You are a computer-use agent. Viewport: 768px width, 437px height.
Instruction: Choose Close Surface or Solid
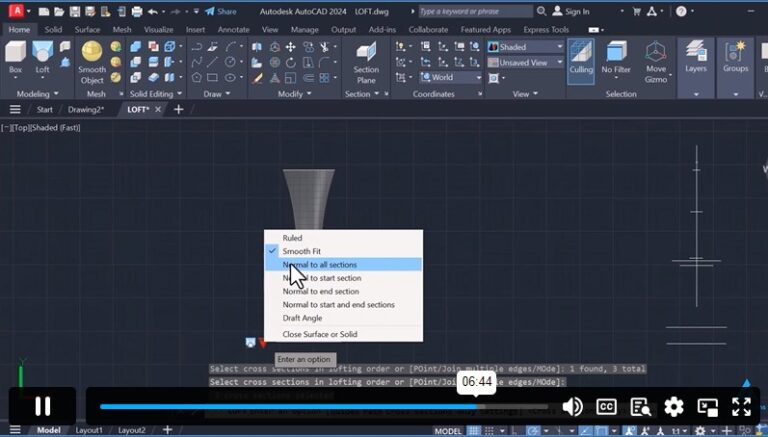[343, 334]
